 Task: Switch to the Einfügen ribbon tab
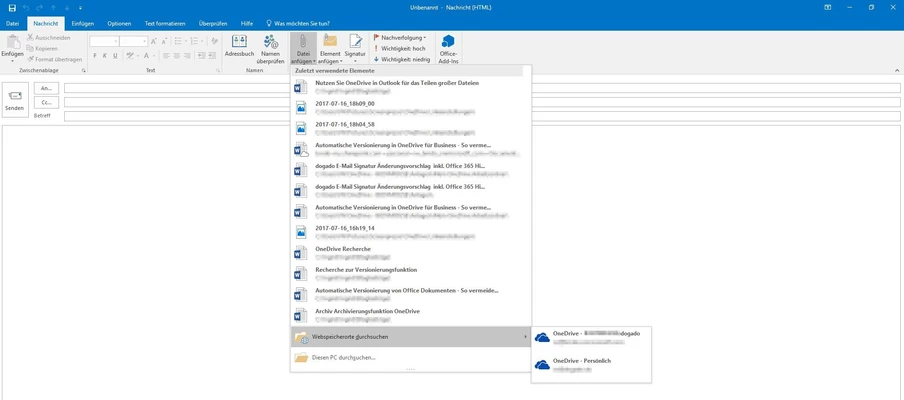click(x=83, y=24)
